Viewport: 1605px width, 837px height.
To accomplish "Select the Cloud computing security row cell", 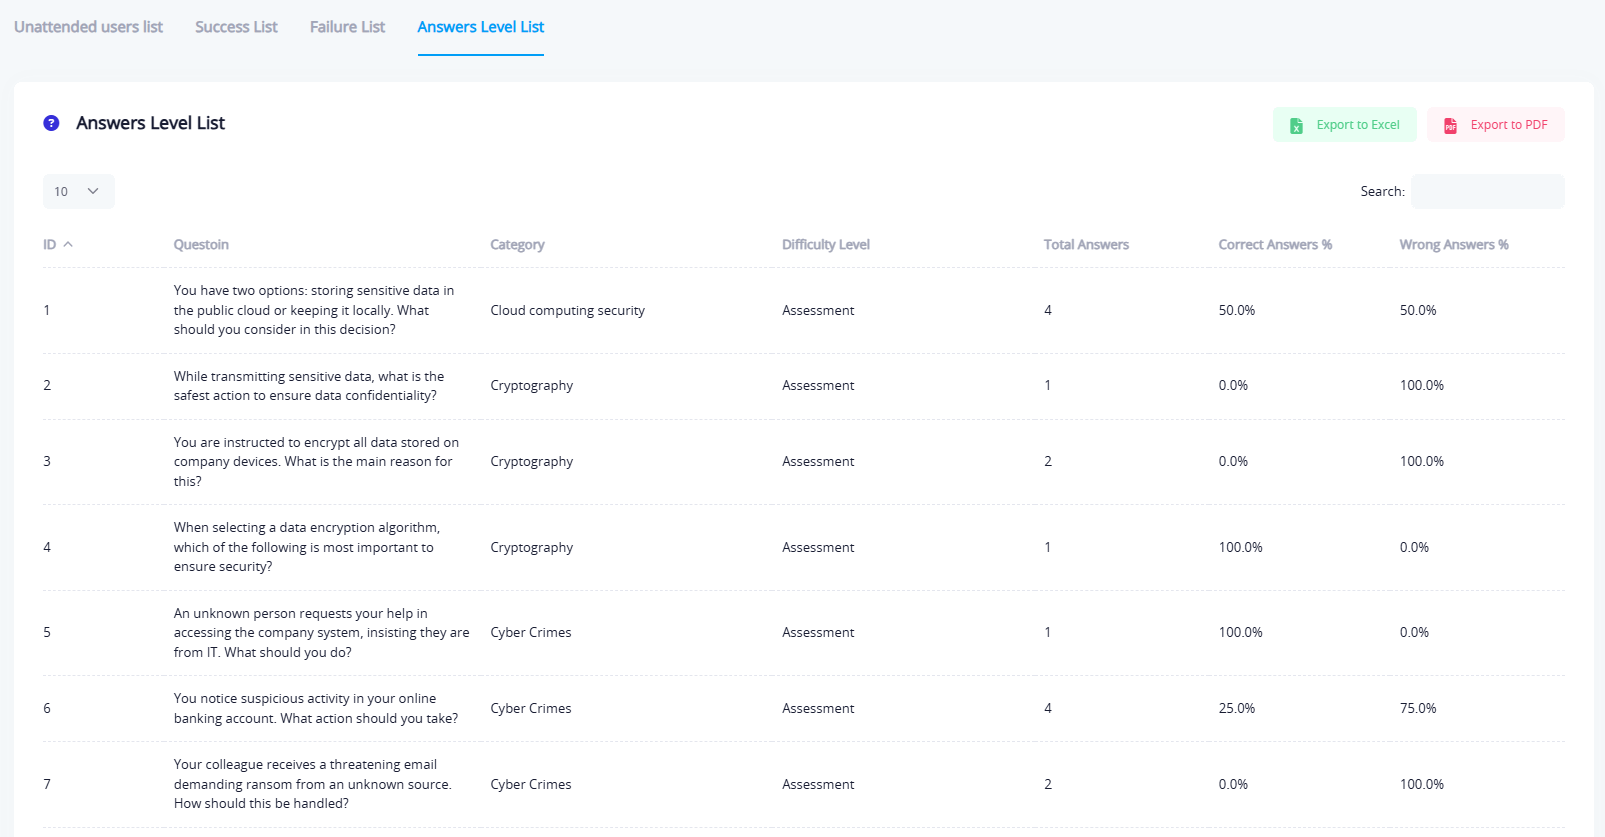I will [x=567, y=311].
